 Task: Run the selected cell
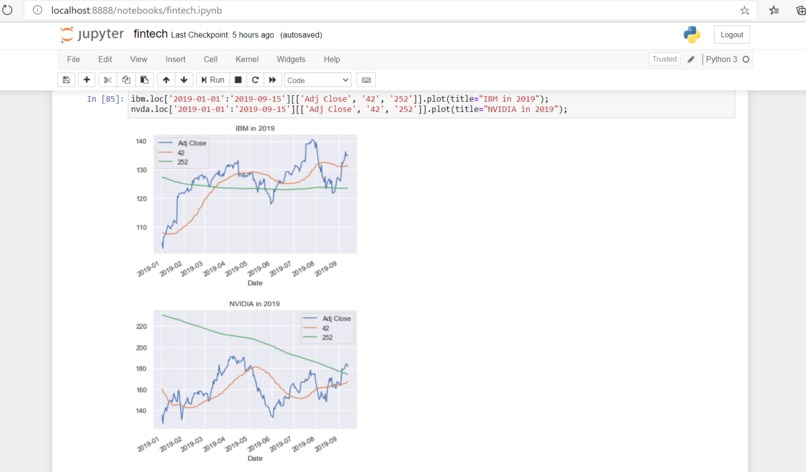(212, 80)
